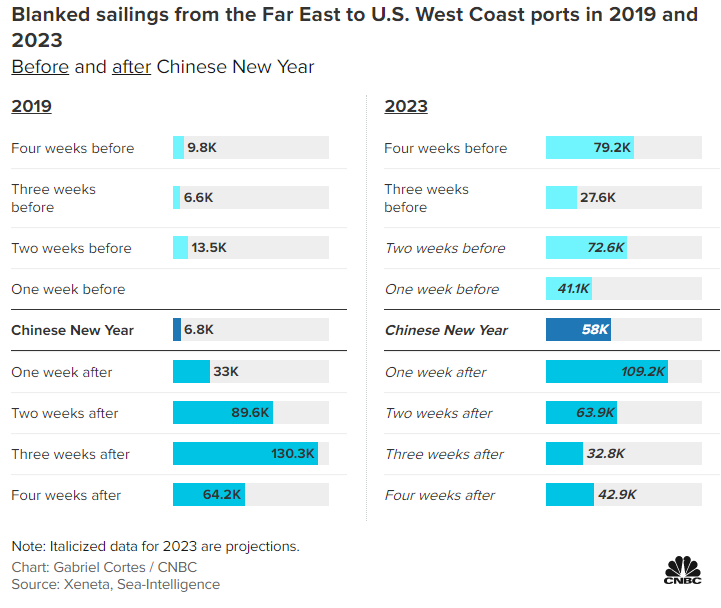Click the 2023 41.1K one week before bar
The height and width of the screenshot is (608, 721).
[x=568, y=289]
